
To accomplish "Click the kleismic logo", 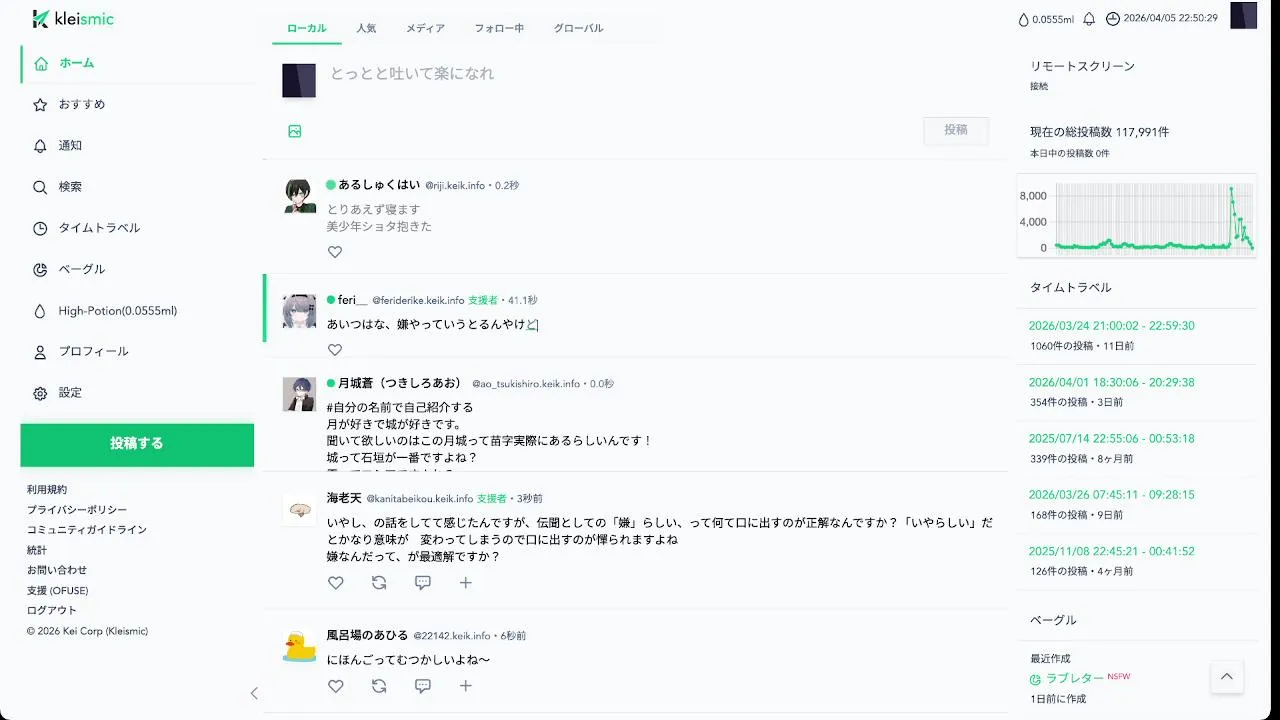I will tap(73, 19).
